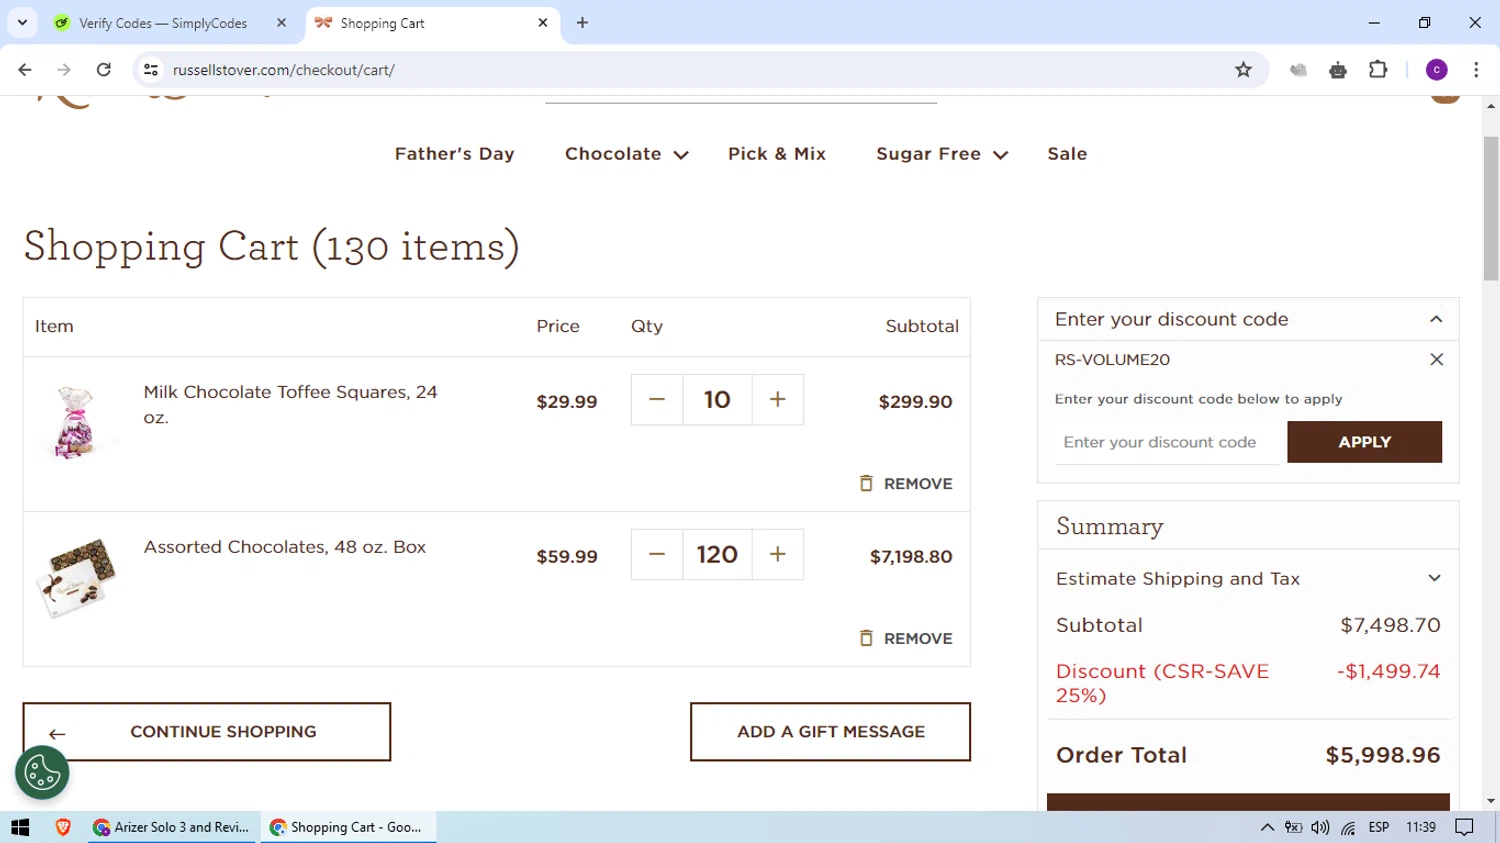Screen dimensions: 1500x843
Task: Edit quantity field showing 10
Action: (x=717, y=400)
